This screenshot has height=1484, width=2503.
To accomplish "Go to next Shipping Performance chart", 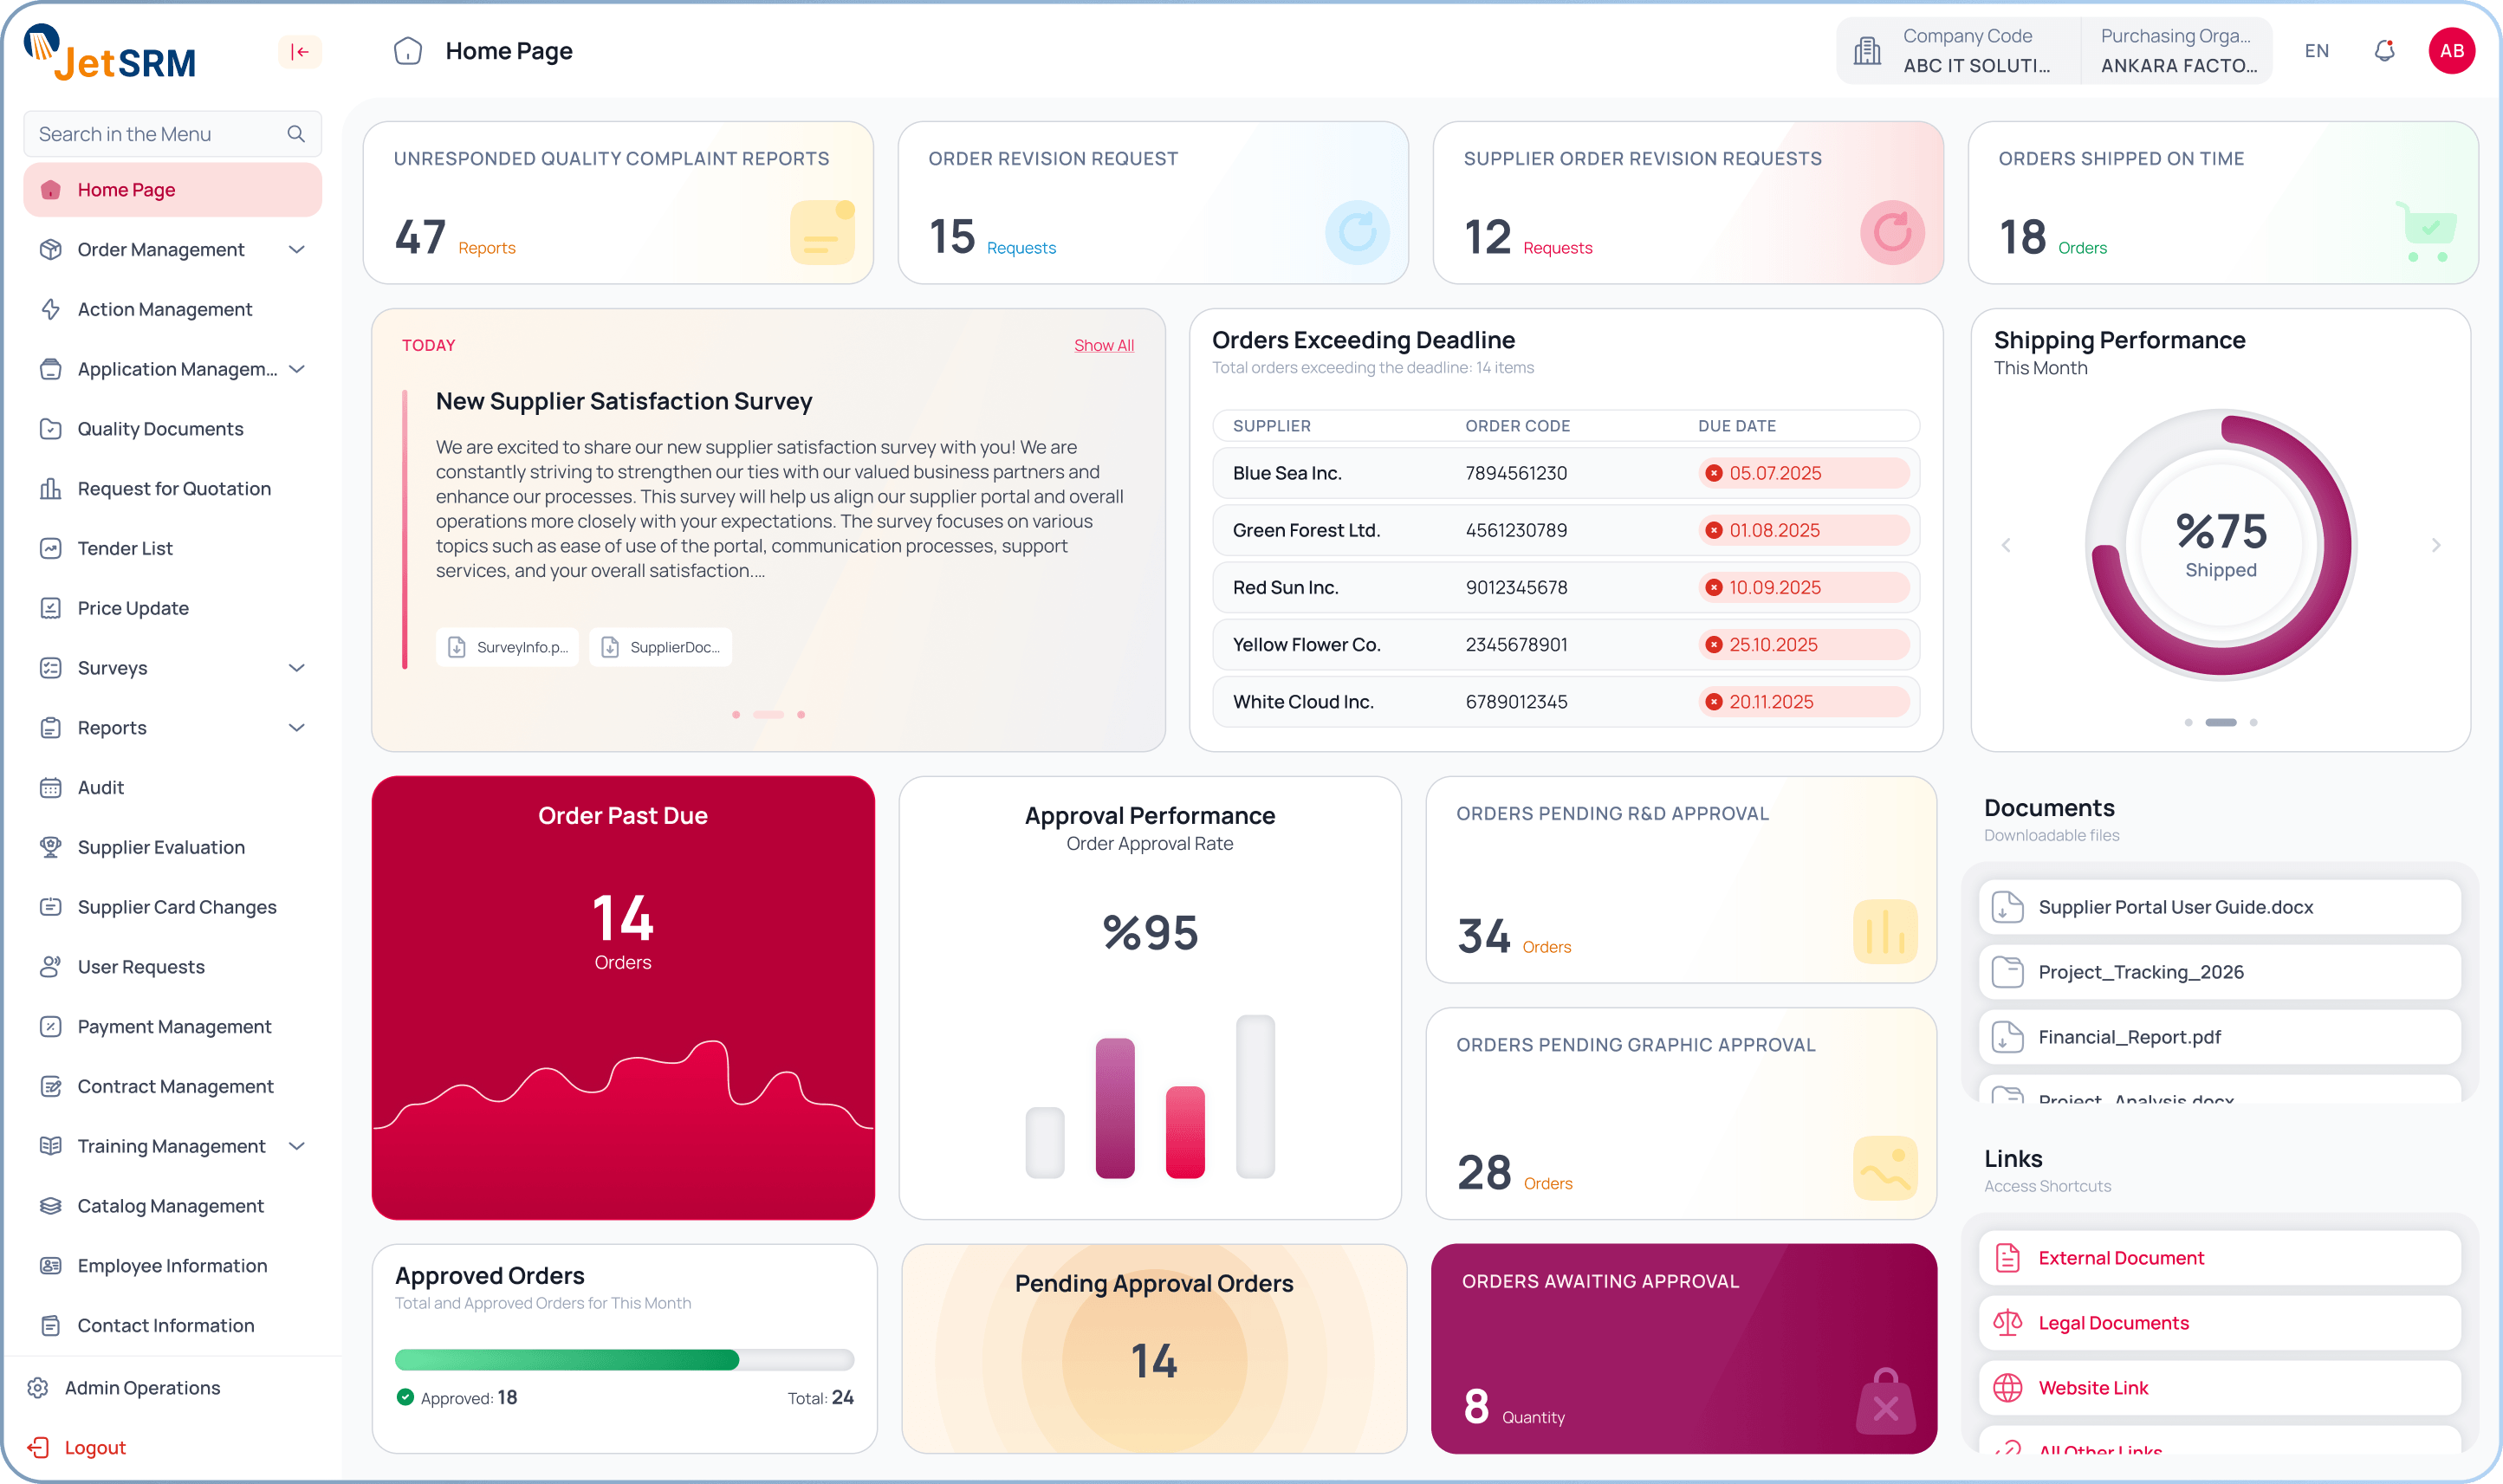I will [2436, 545].
